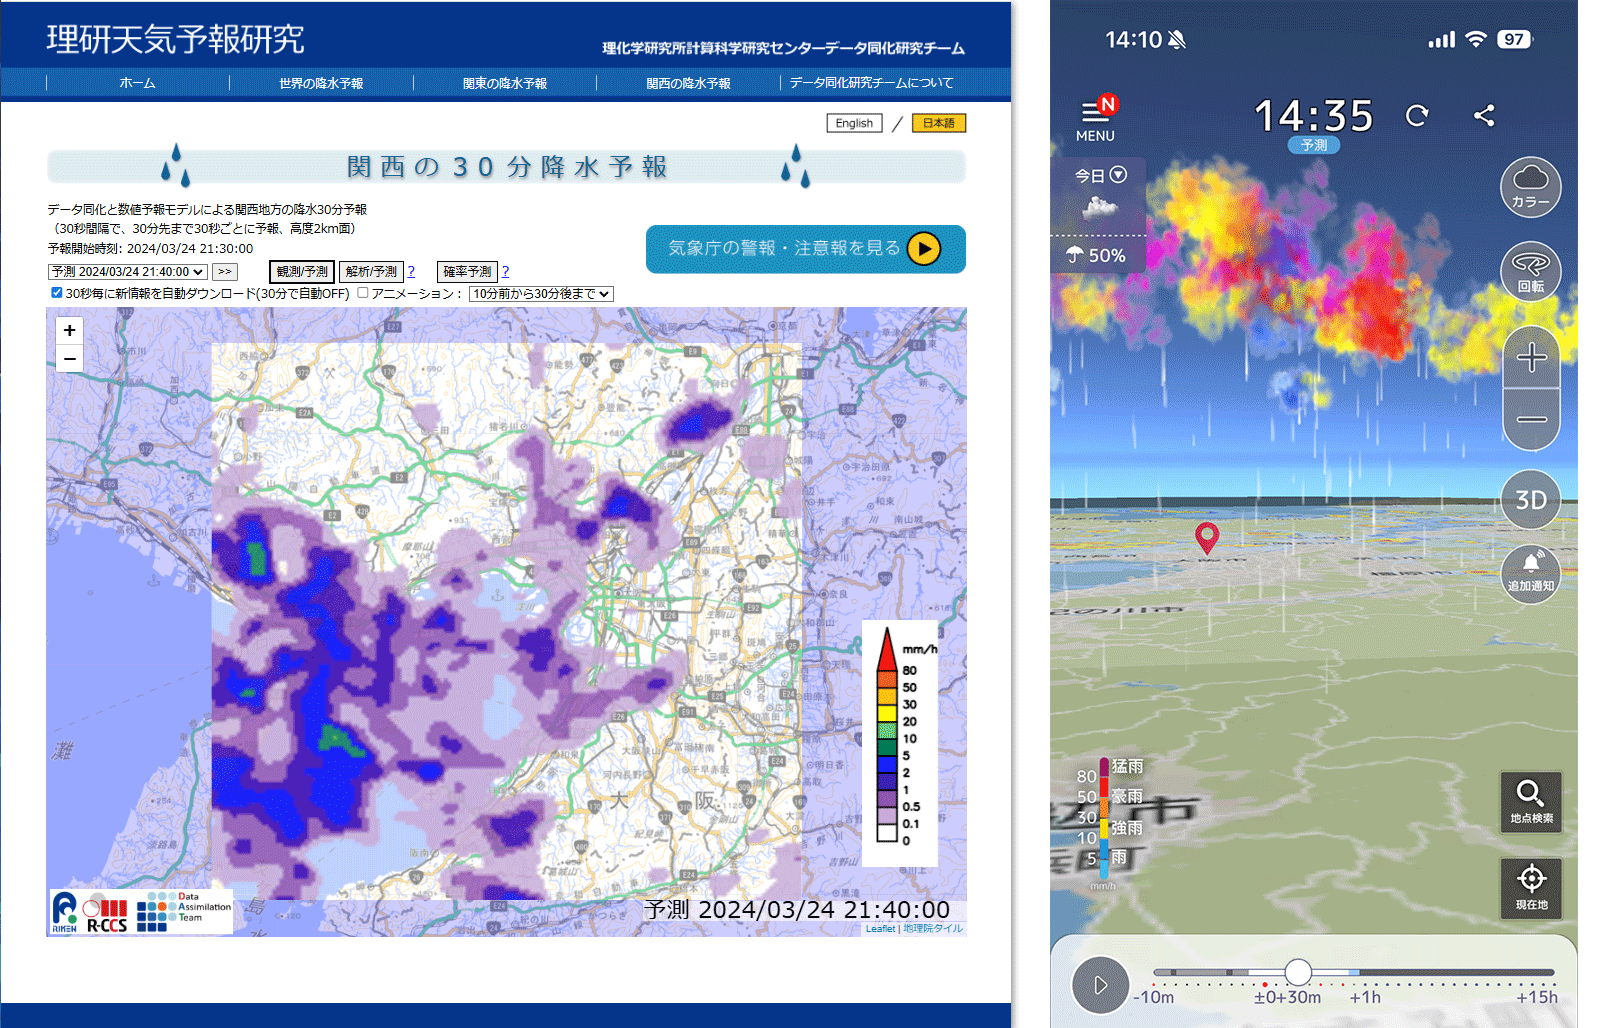This screenshot has height=1028, width=1600.
Task: Expand the 今日 day selector
Action: coord(1100,175)
